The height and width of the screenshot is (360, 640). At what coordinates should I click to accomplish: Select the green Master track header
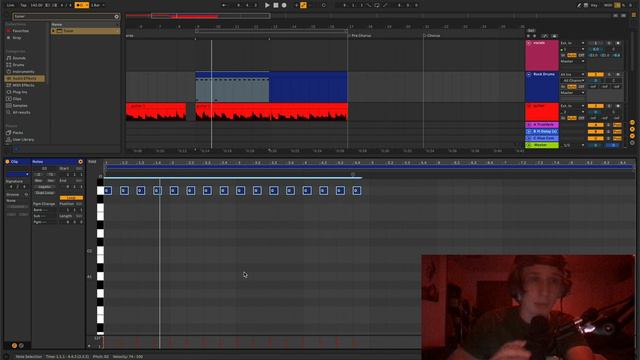[542, 145]
